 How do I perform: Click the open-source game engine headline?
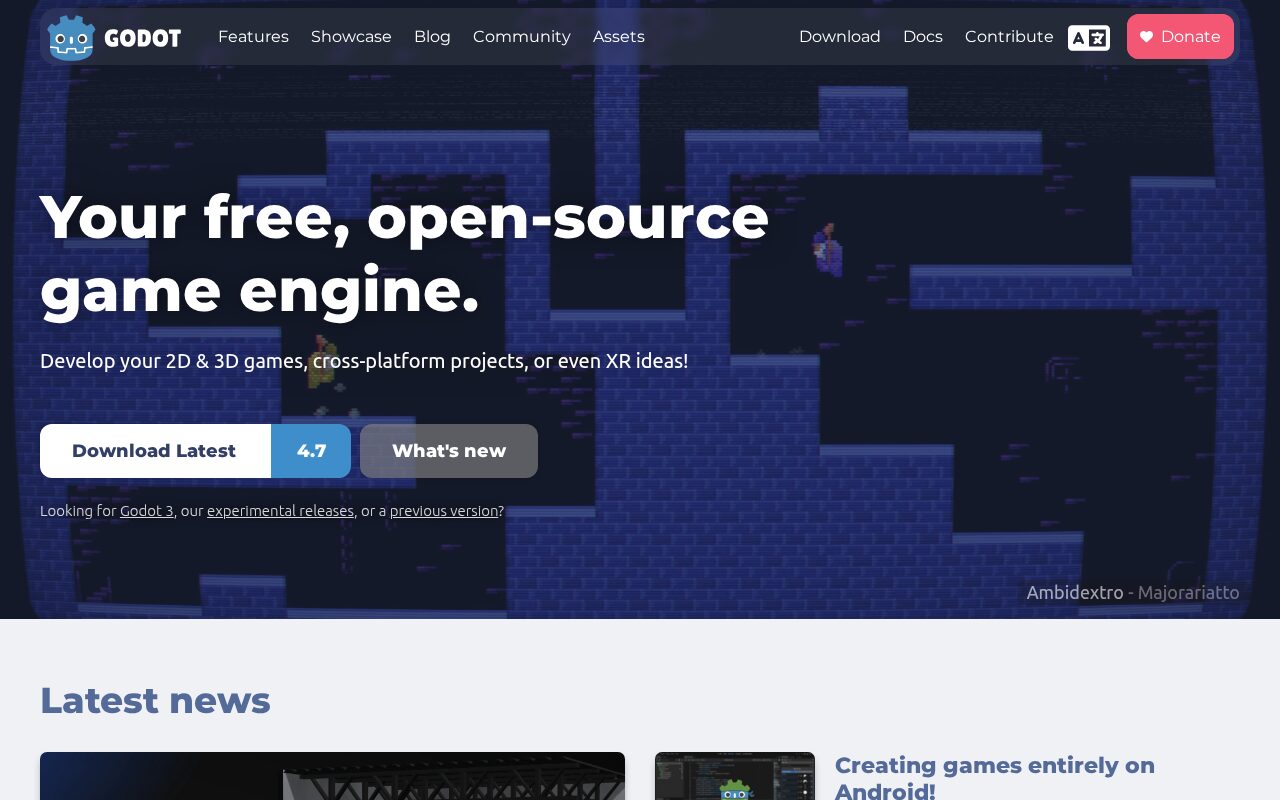click(x=404, y=252)
